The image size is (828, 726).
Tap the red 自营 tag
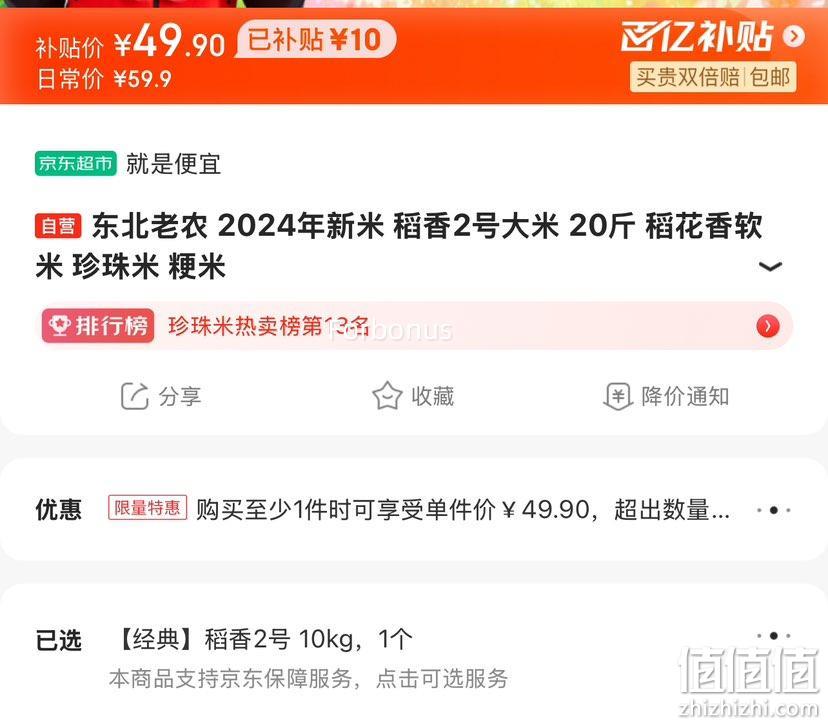tap(58, 225)
